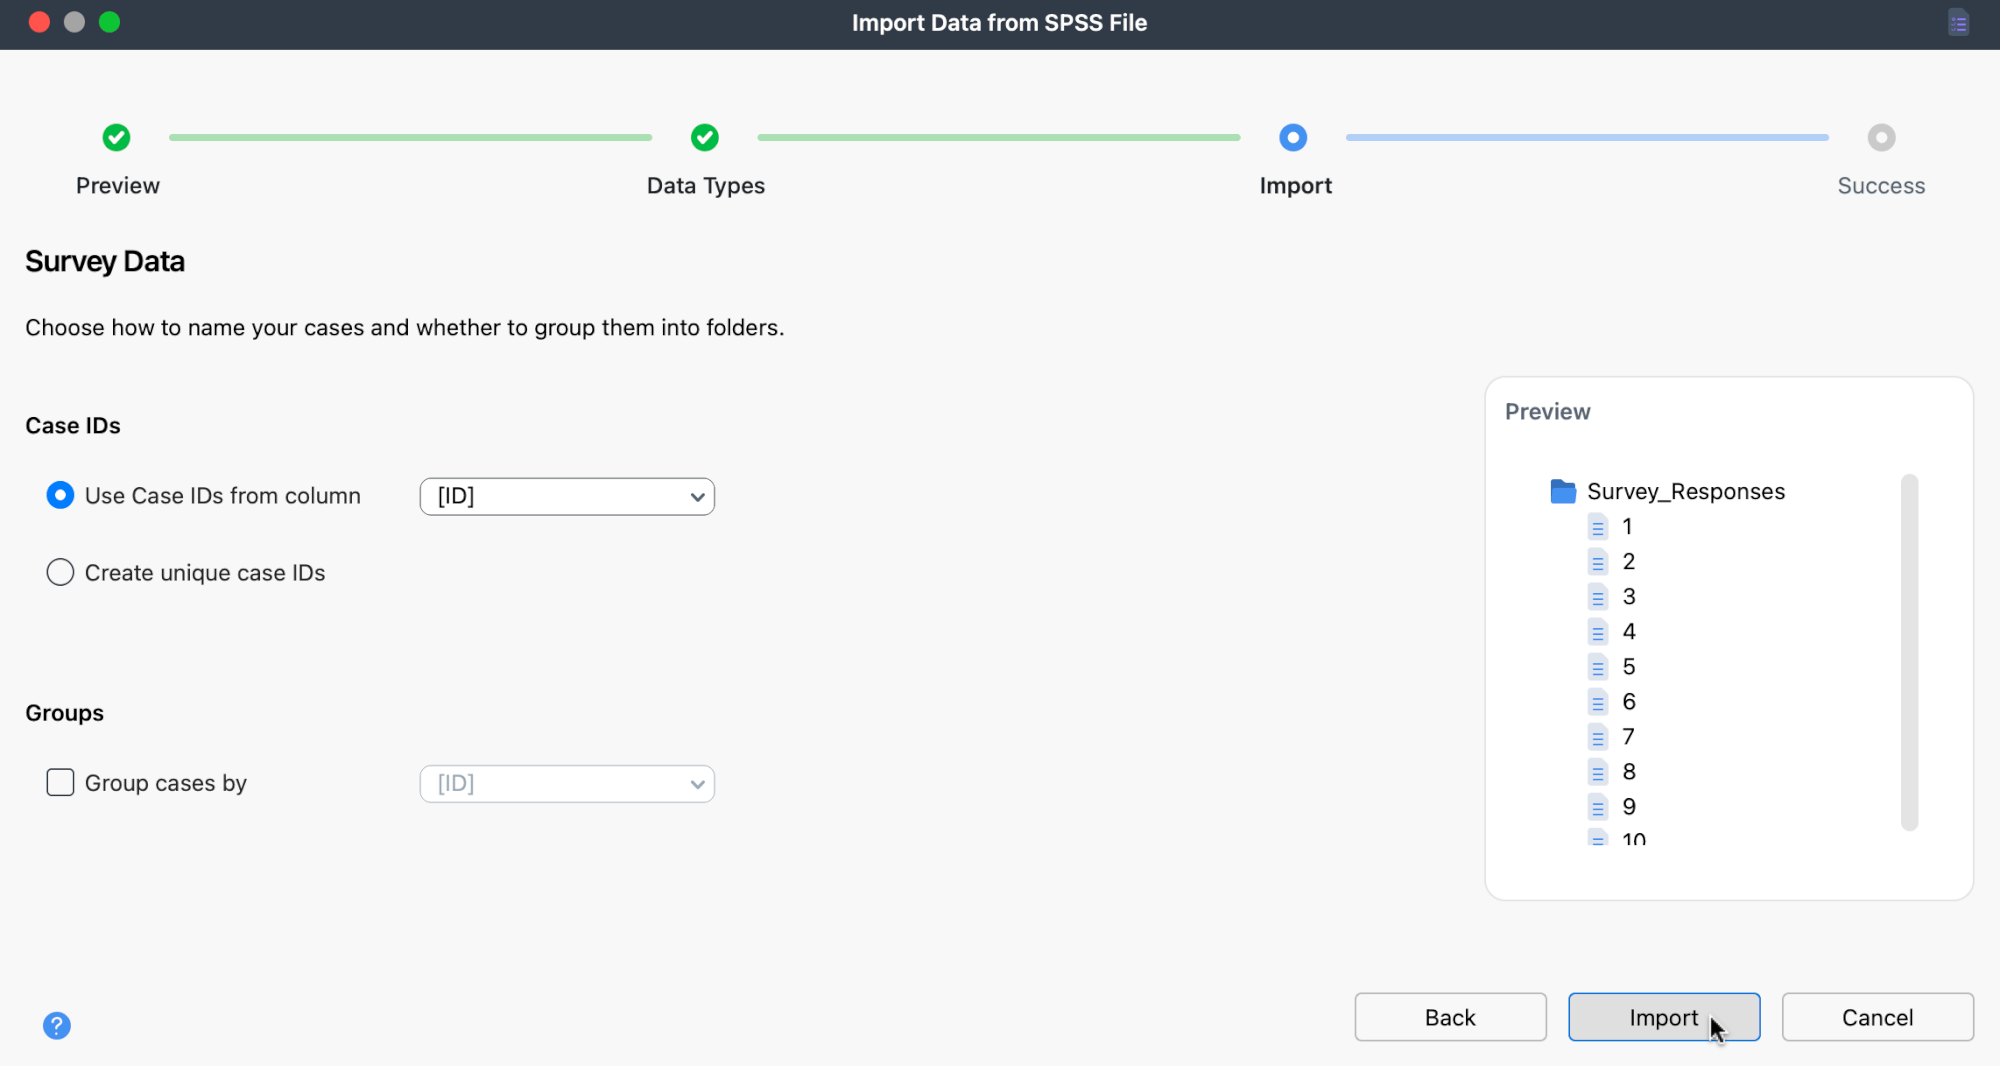Image resolution: width=2000 pixels, height=1066 pixels.
Task: Click the Import button
Action: 1664,1017
